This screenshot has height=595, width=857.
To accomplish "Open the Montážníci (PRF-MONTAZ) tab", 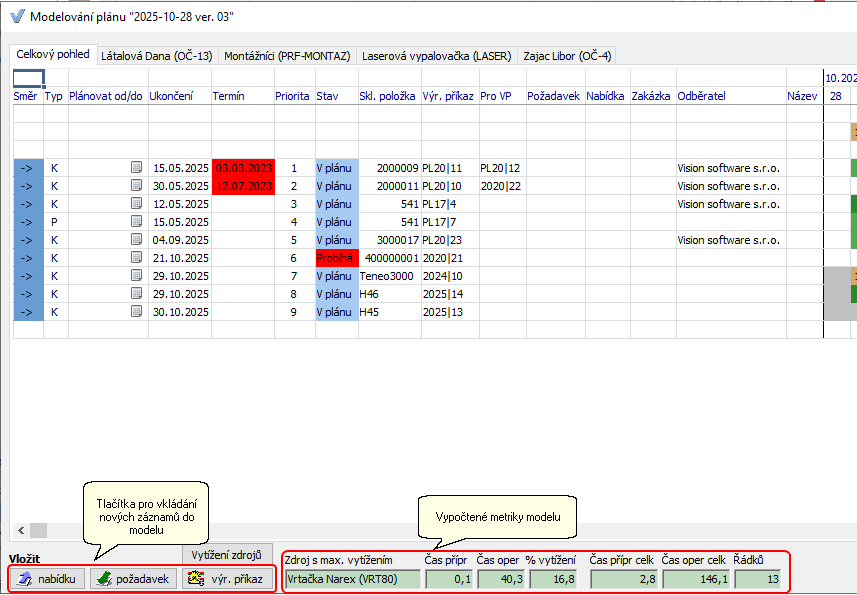I will tap(287, 56).
